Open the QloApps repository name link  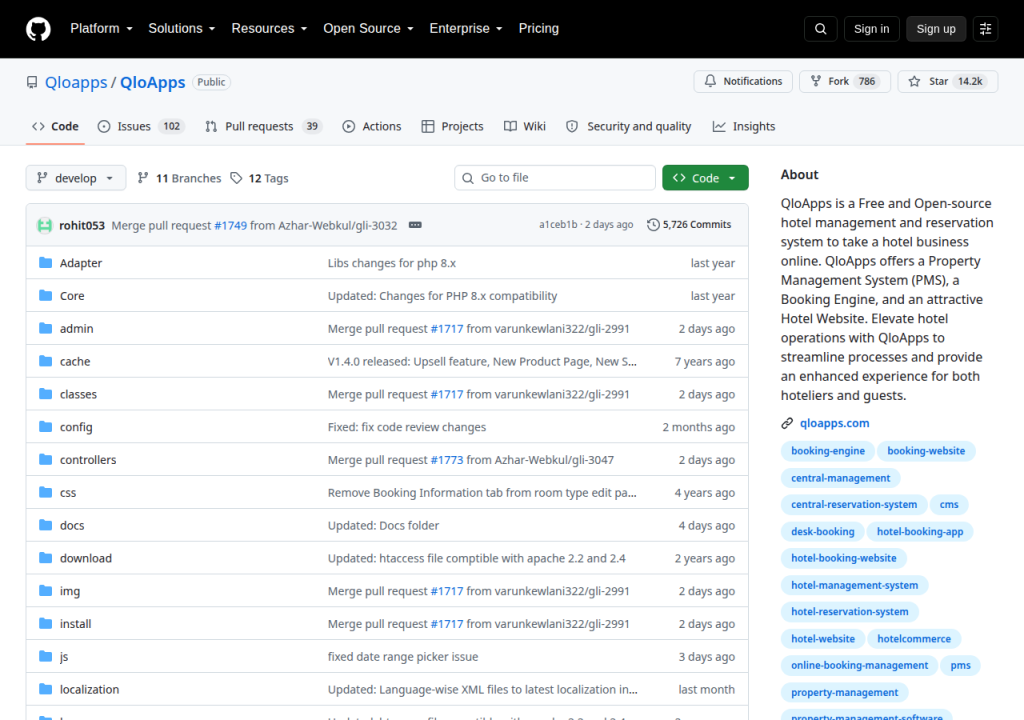click(153, 82)
